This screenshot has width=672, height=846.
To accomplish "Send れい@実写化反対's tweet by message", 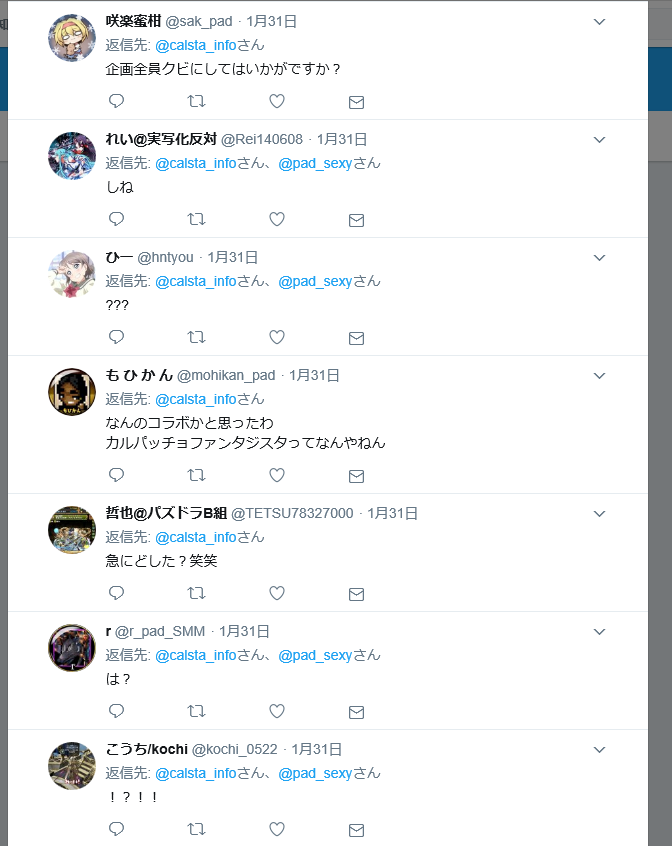I will (356, 220).
